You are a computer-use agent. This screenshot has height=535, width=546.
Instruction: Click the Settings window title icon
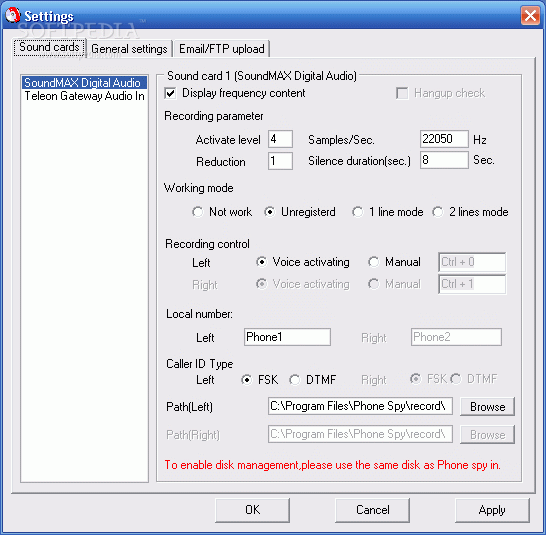click(x=13, y=15)
